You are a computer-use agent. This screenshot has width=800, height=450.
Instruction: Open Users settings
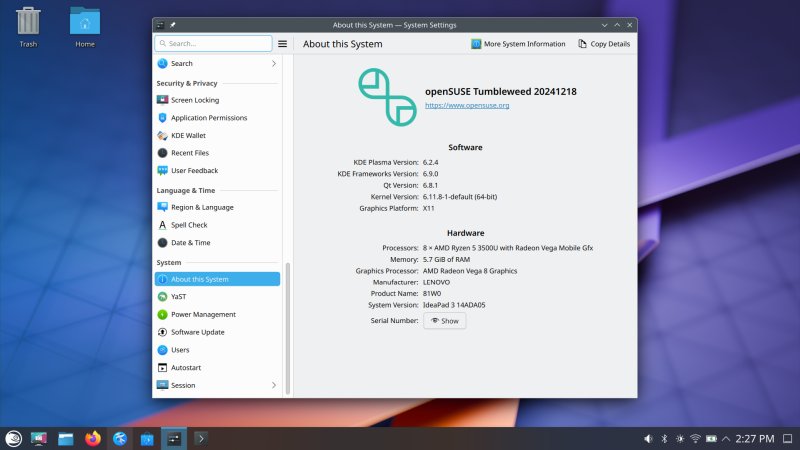(217, 350)
